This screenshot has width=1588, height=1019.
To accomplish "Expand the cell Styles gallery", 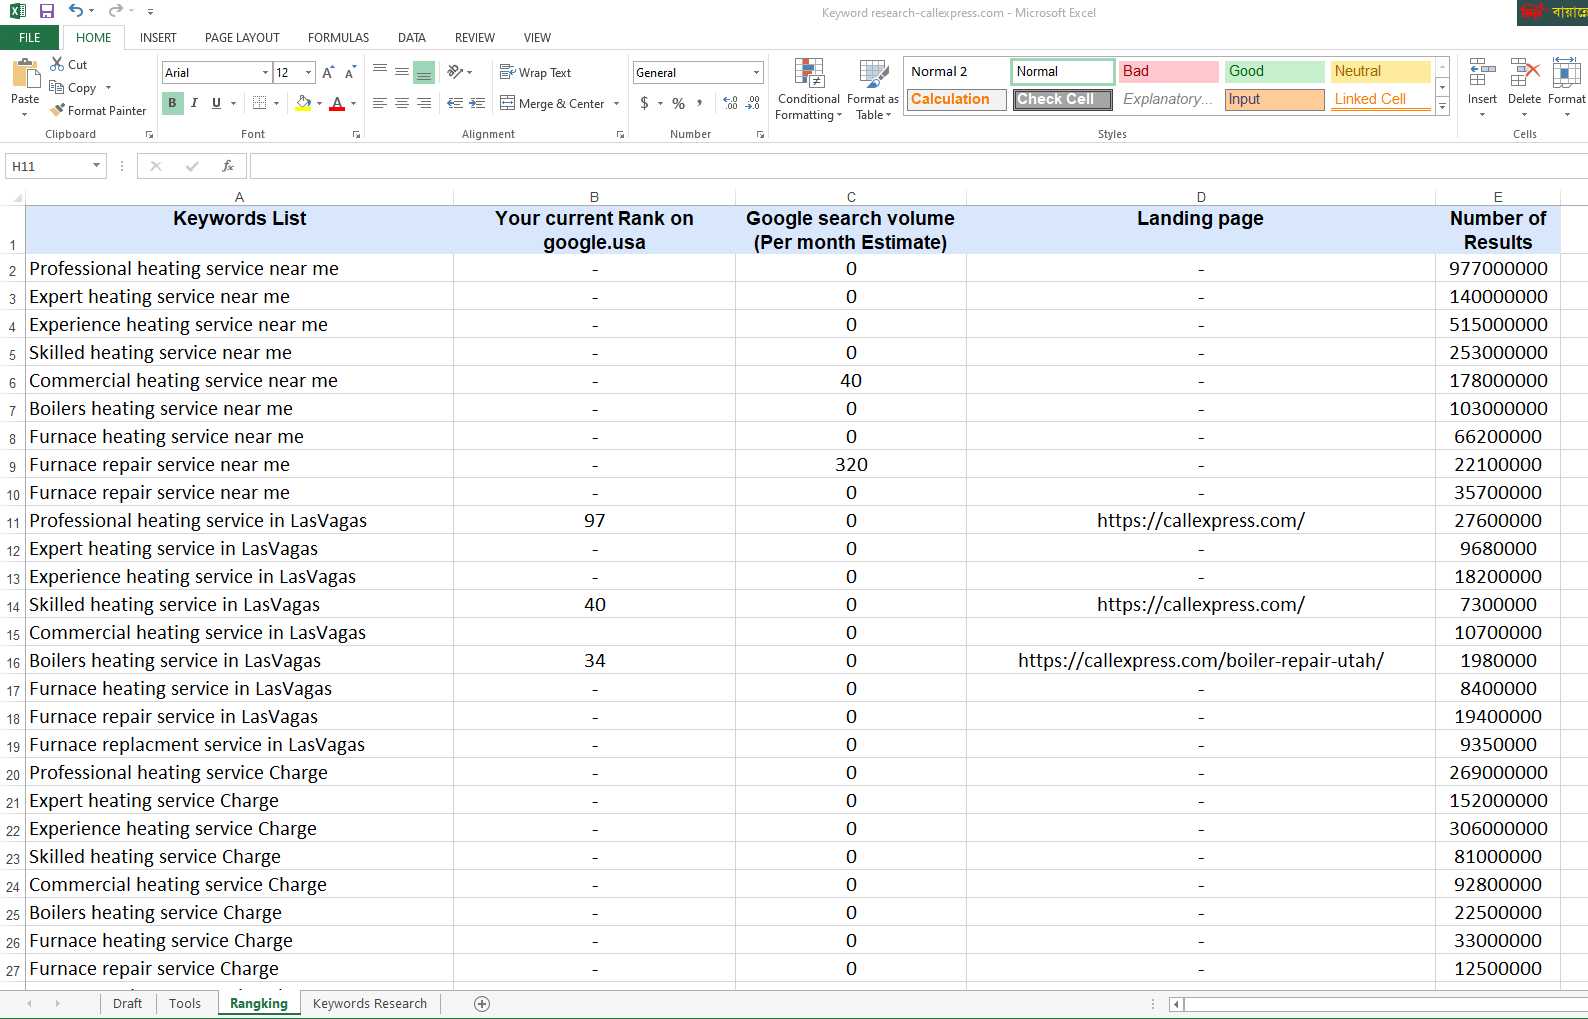I will 1442,107.
